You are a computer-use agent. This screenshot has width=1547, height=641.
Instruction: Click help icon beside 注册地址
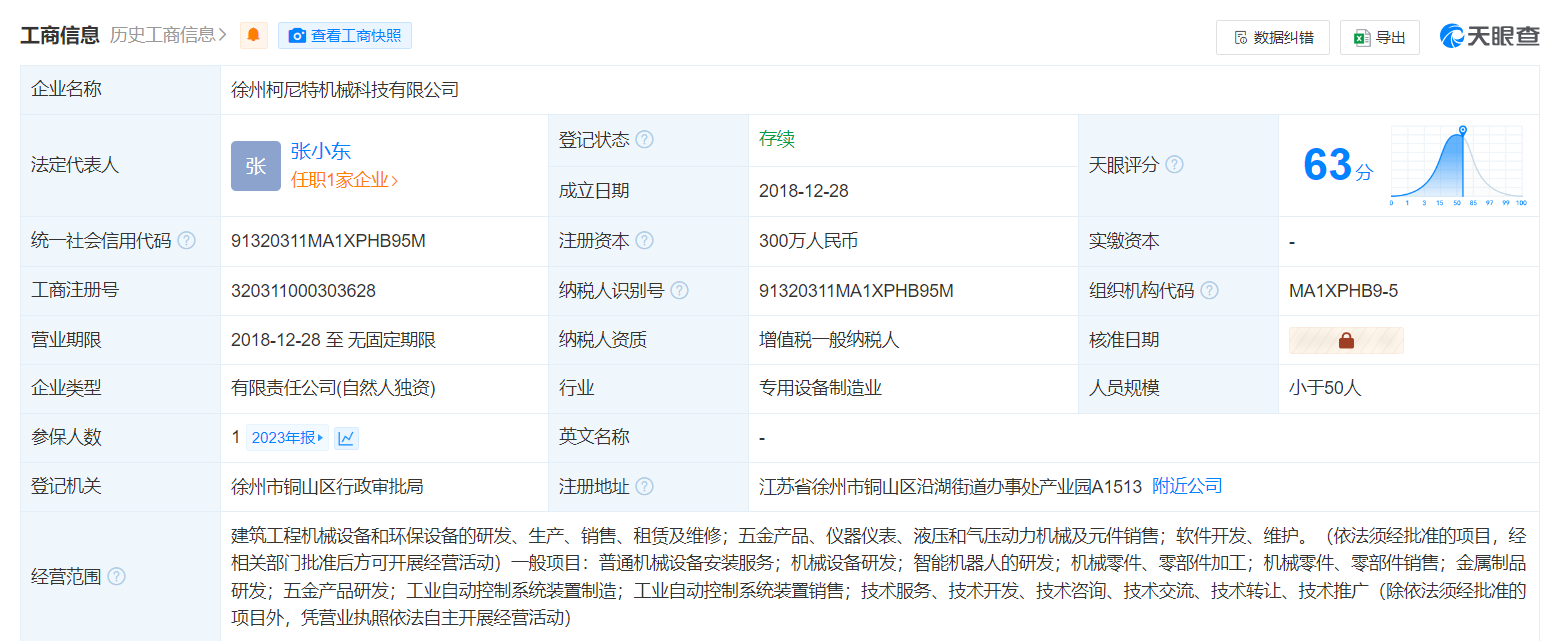tap(644, 487)
